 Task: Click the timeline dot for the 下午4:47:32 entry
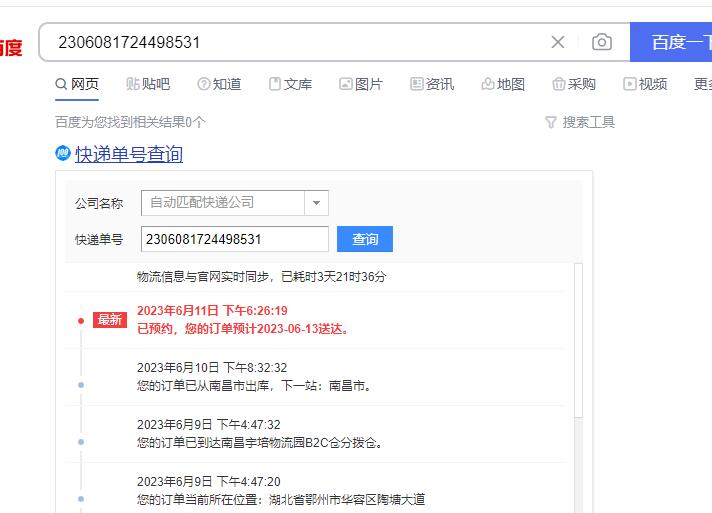pyautogui.click(x=81, y=442)
